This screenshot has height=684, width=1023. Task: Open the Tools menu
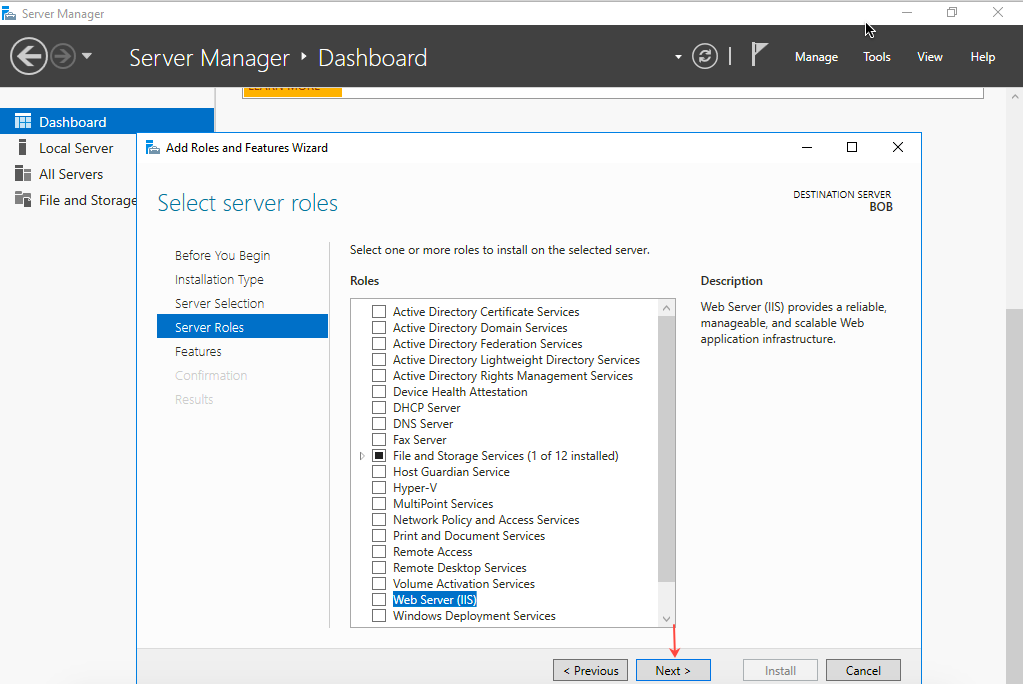876,57
